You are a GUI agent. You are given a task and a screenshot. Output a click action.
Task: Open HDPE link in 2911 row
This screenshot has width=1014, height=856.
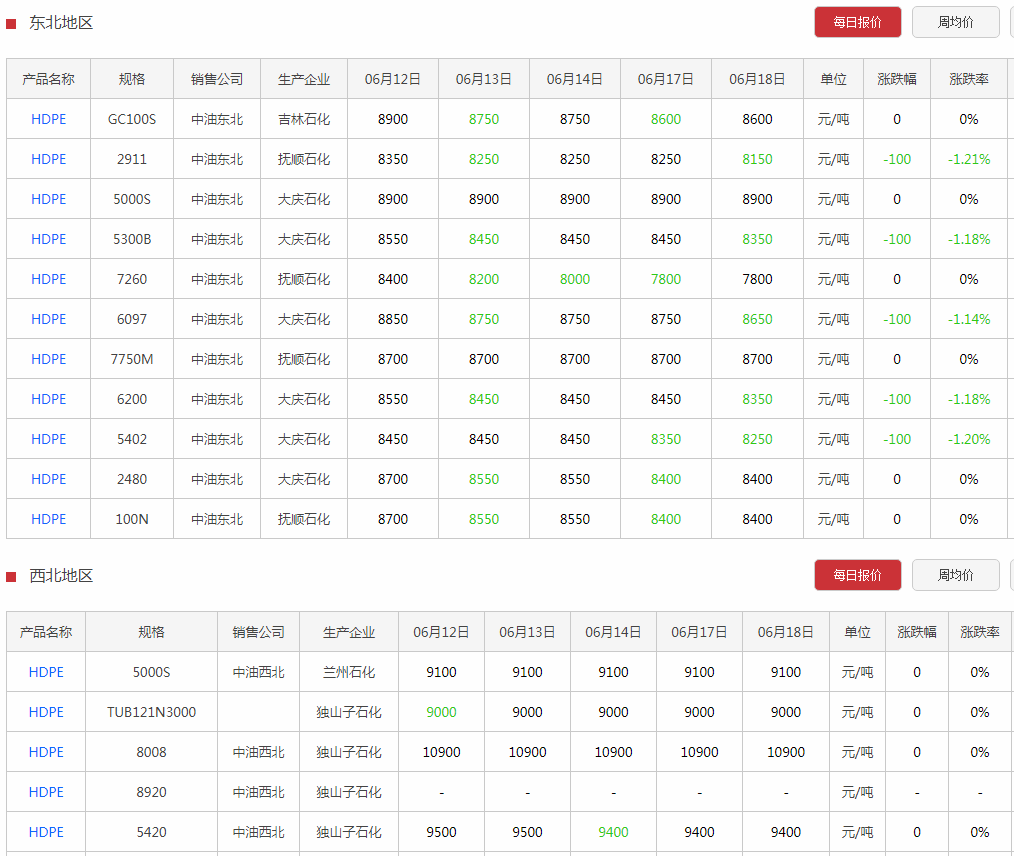[x=49, y=159]
